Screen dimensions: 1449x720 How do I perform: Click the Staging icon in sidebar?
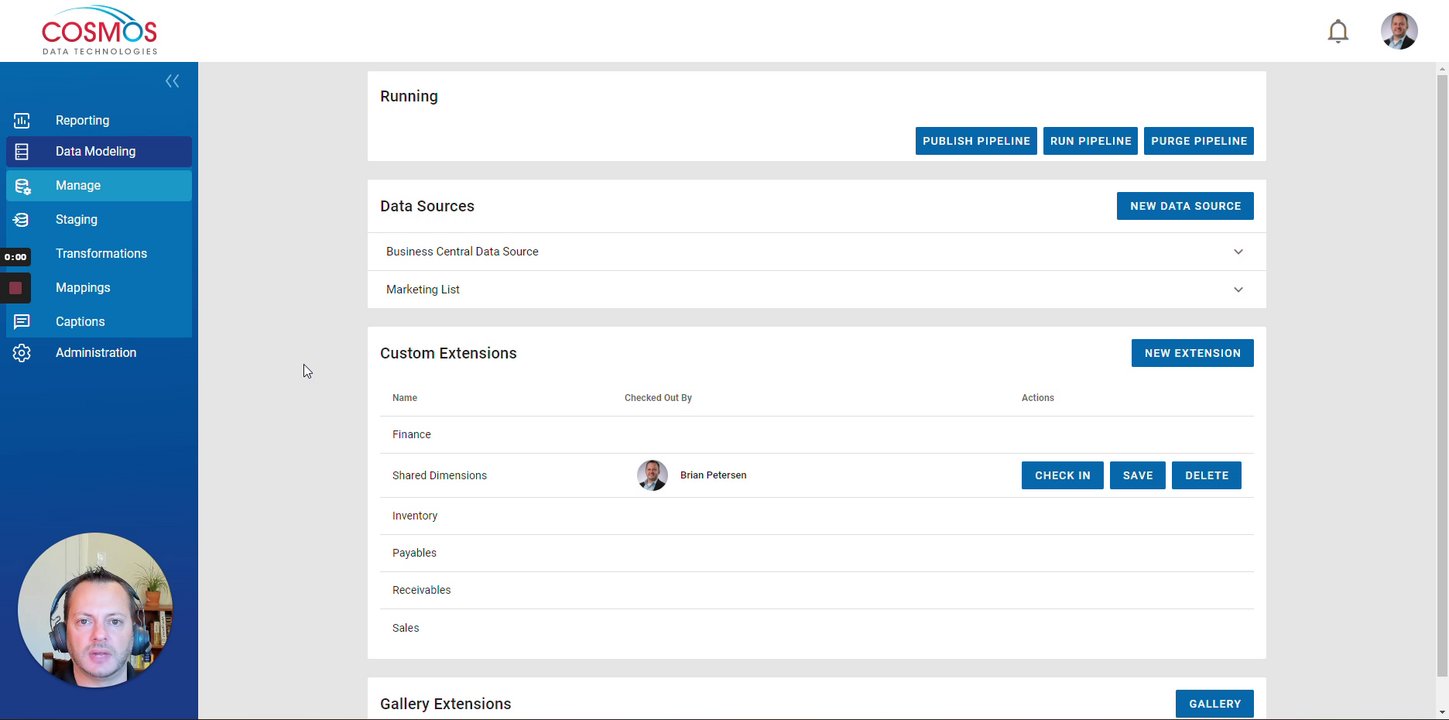[22, 220]
